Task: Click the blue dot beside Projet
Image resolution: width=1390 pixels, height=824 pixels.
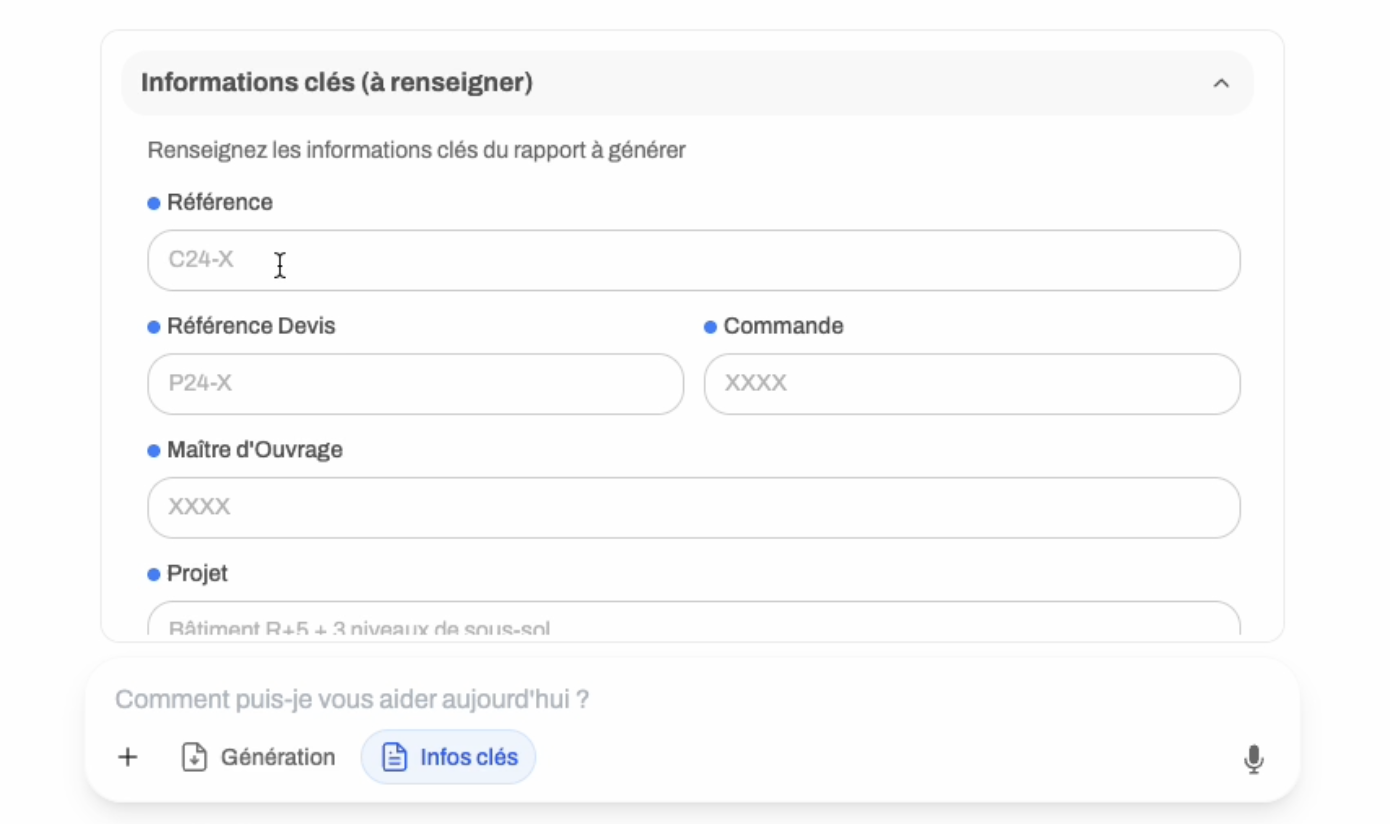Action: tap(152, 573)
